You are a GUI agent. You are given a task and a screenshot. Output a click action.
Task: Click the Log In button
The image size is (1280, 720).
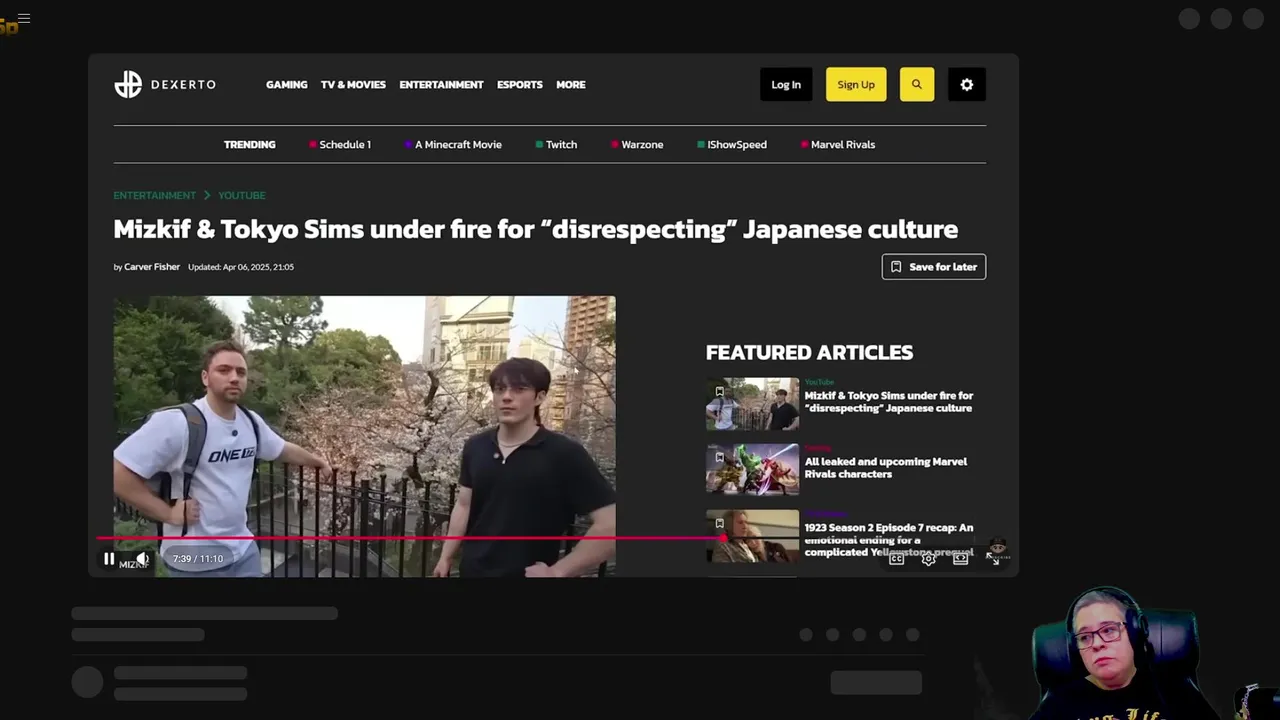pos(786,85)
